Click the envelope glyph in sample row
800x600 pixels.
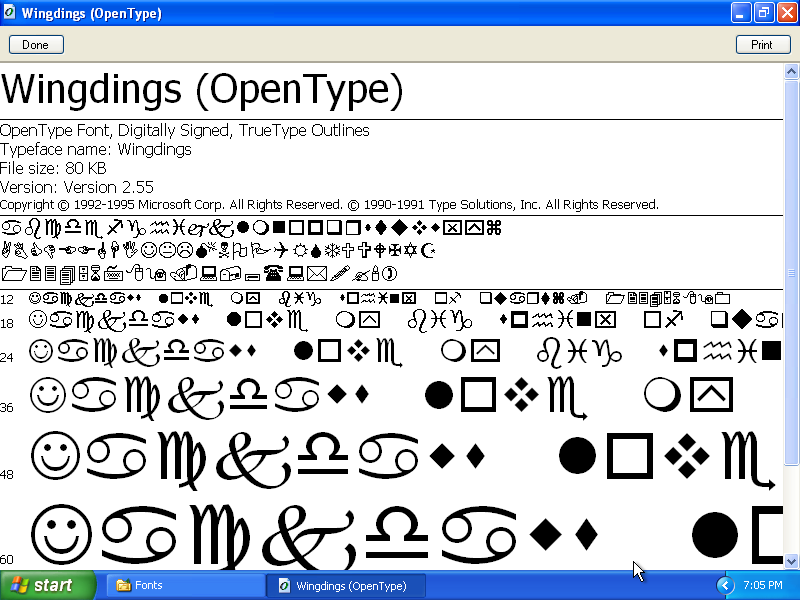[x=317, y=274]
